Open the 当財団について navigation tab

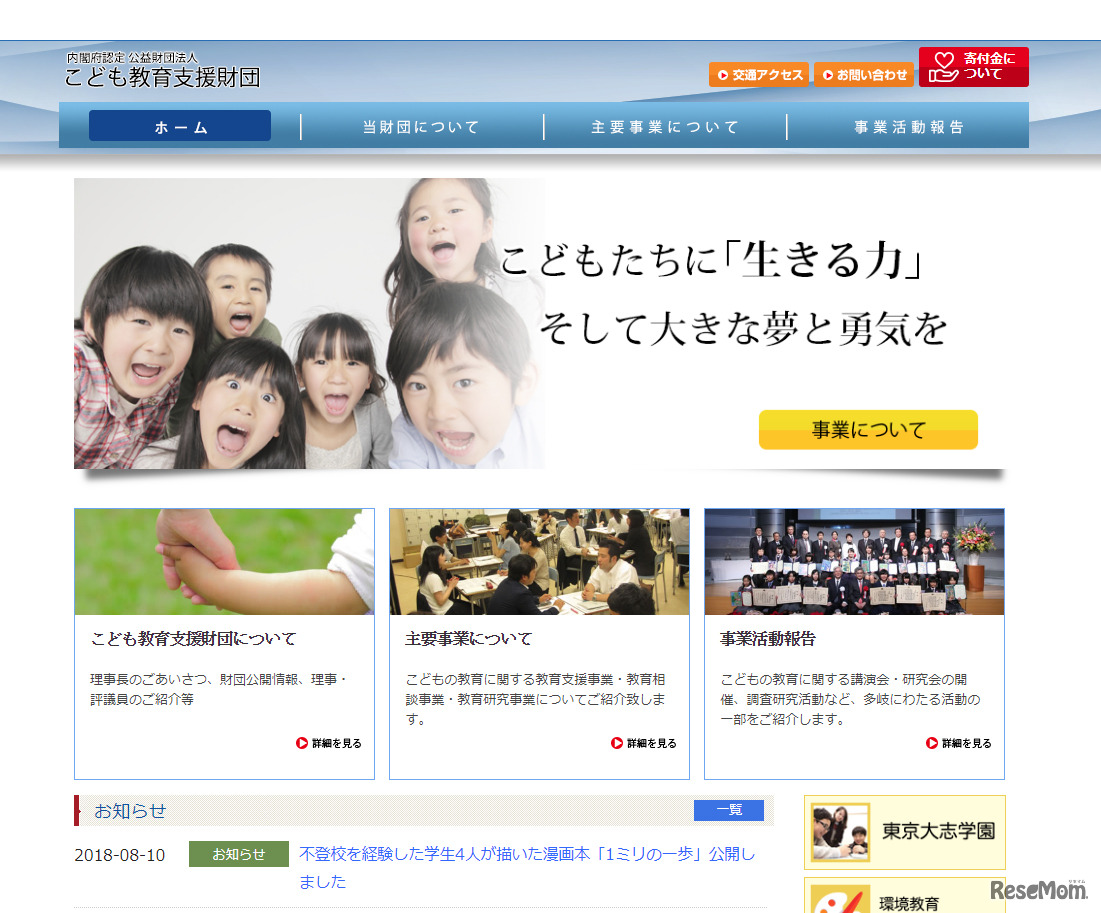[421, 125]
